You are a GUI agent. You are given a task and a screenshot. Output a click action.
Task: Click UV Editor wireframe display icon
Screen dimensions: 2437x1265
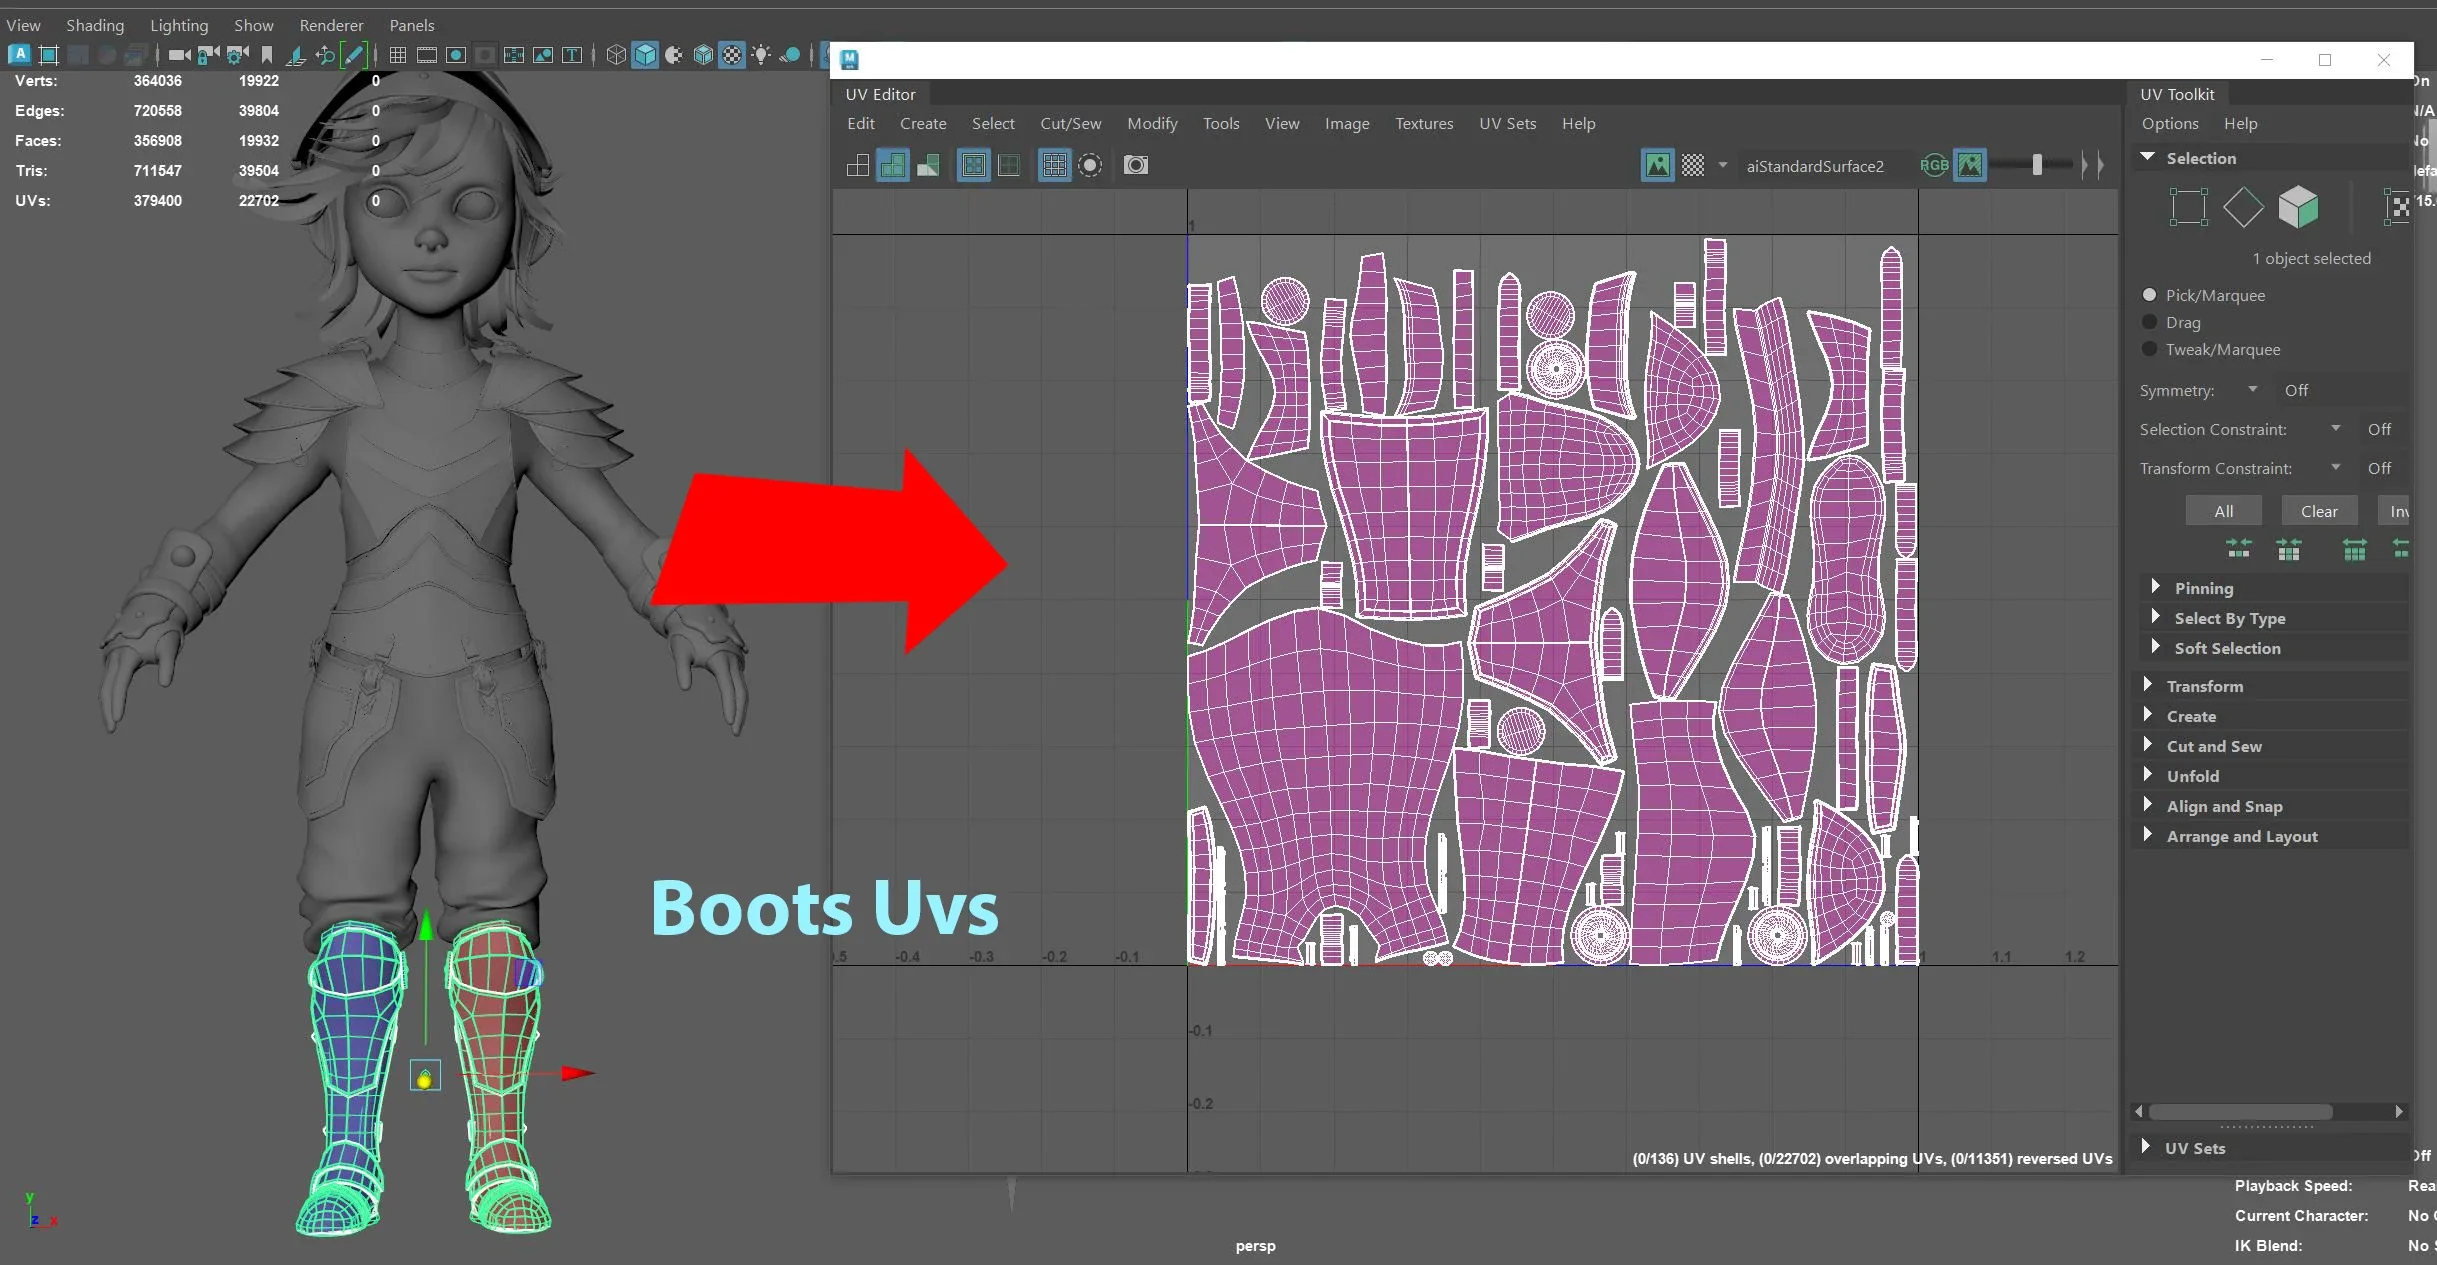858,165
